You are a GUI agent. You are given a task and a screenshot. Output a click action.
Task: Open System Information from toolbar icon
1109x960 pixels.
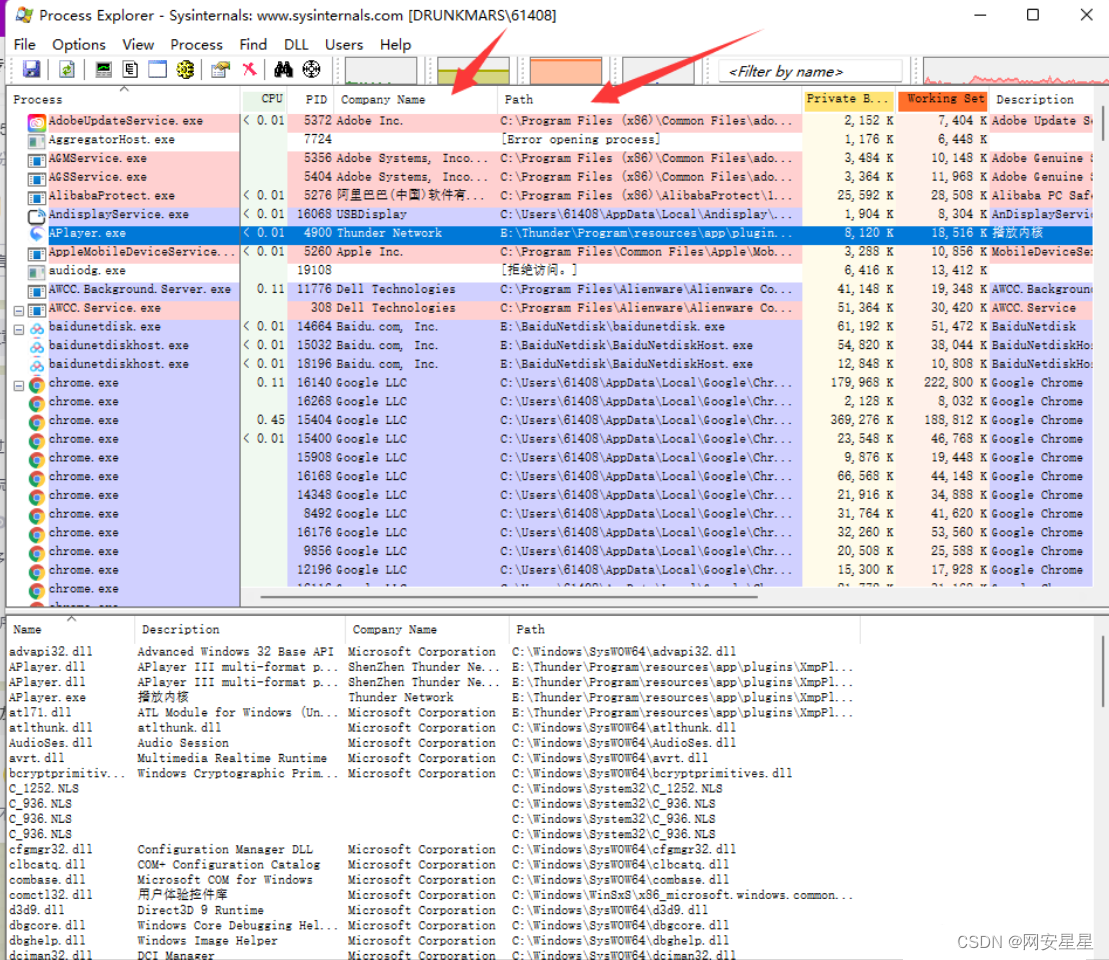coord(103,69)
